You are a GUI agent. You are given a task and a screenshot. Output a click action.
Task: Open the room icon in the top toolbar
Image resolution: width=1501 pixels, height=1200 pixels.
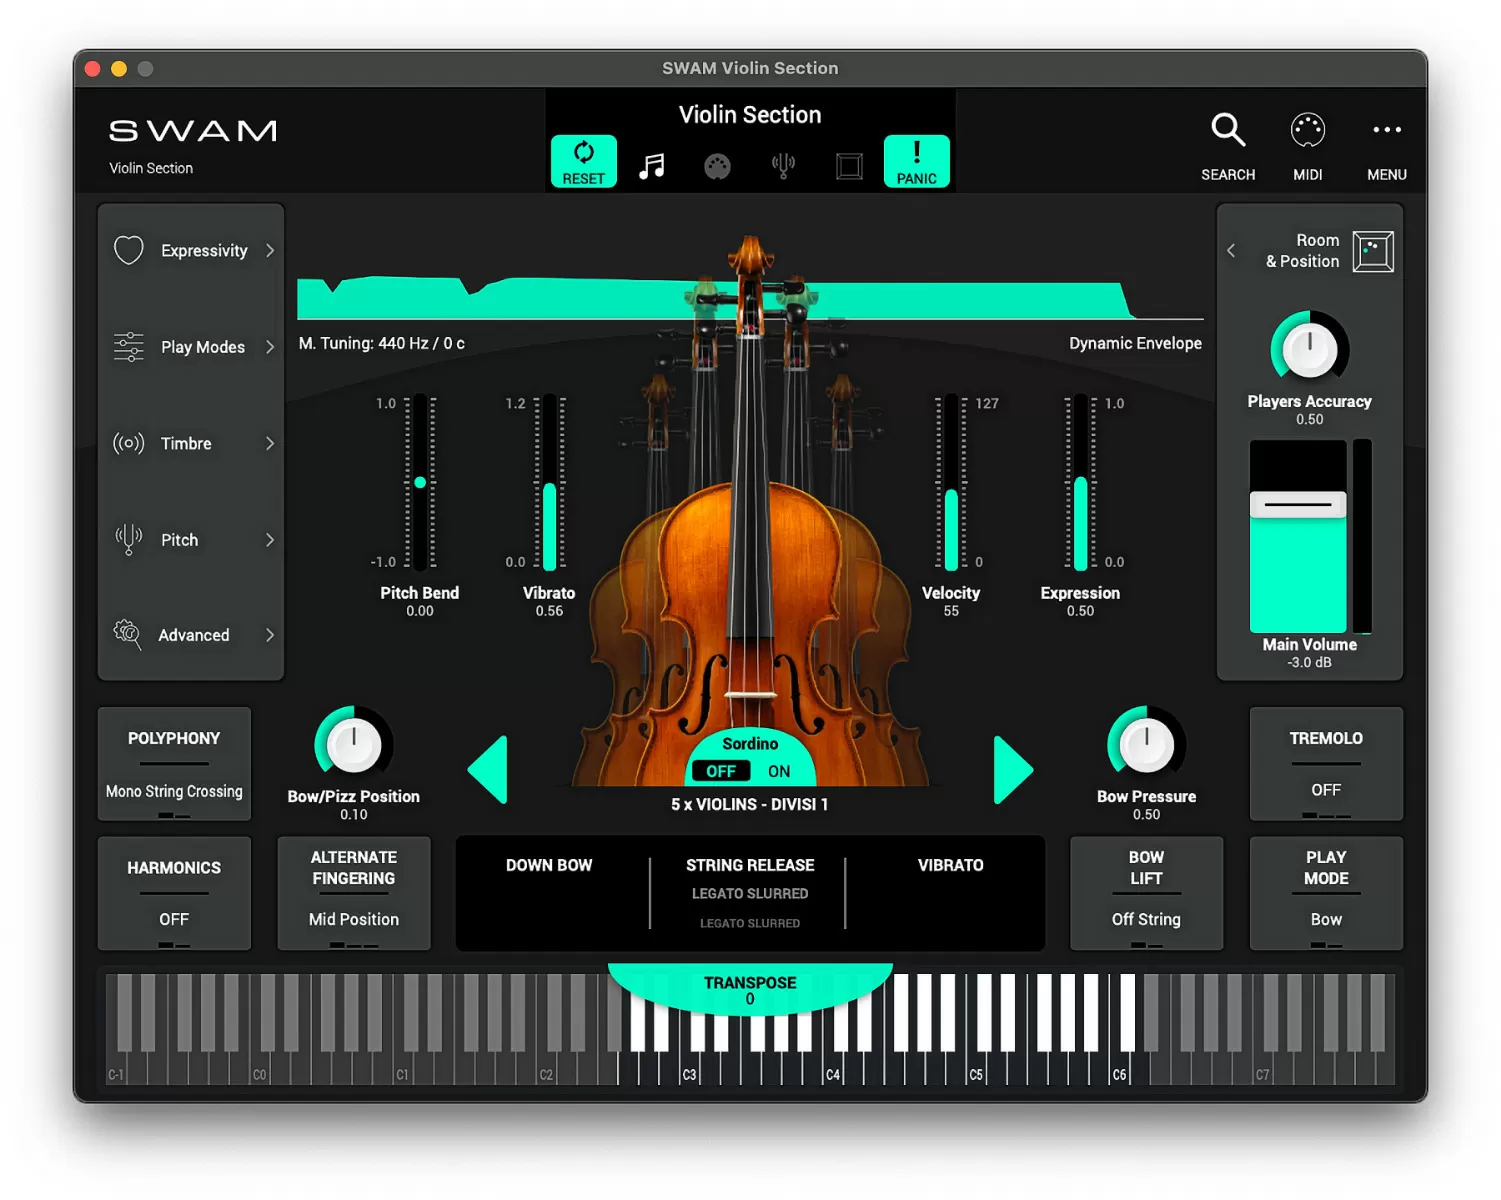click(x=849, y=164)
